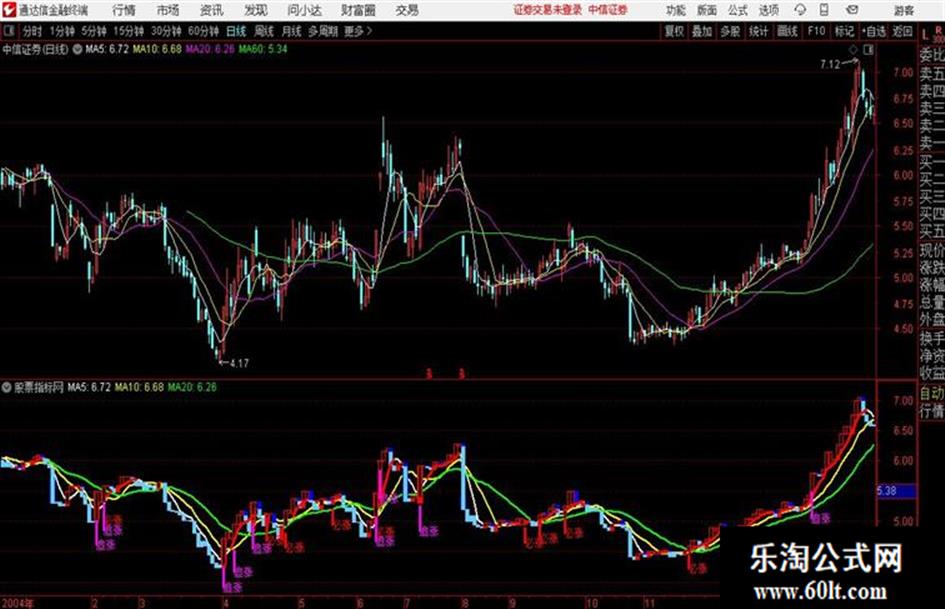Click the mobile phone icon

pos(824,10)
